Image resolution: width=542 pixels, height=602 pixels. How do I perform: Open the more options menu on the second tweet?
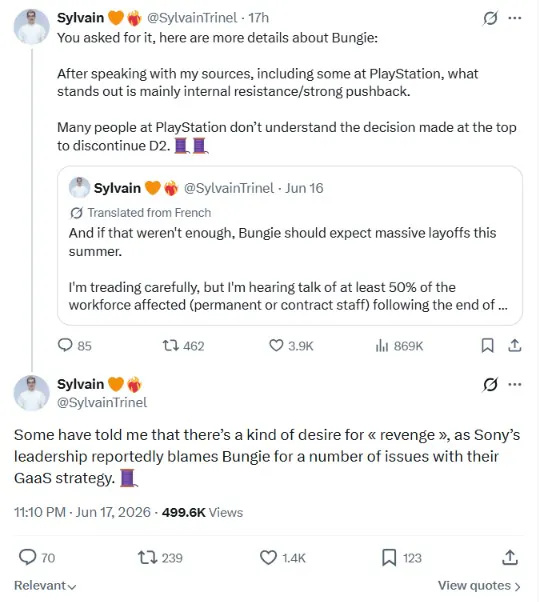tap(514, 384)
